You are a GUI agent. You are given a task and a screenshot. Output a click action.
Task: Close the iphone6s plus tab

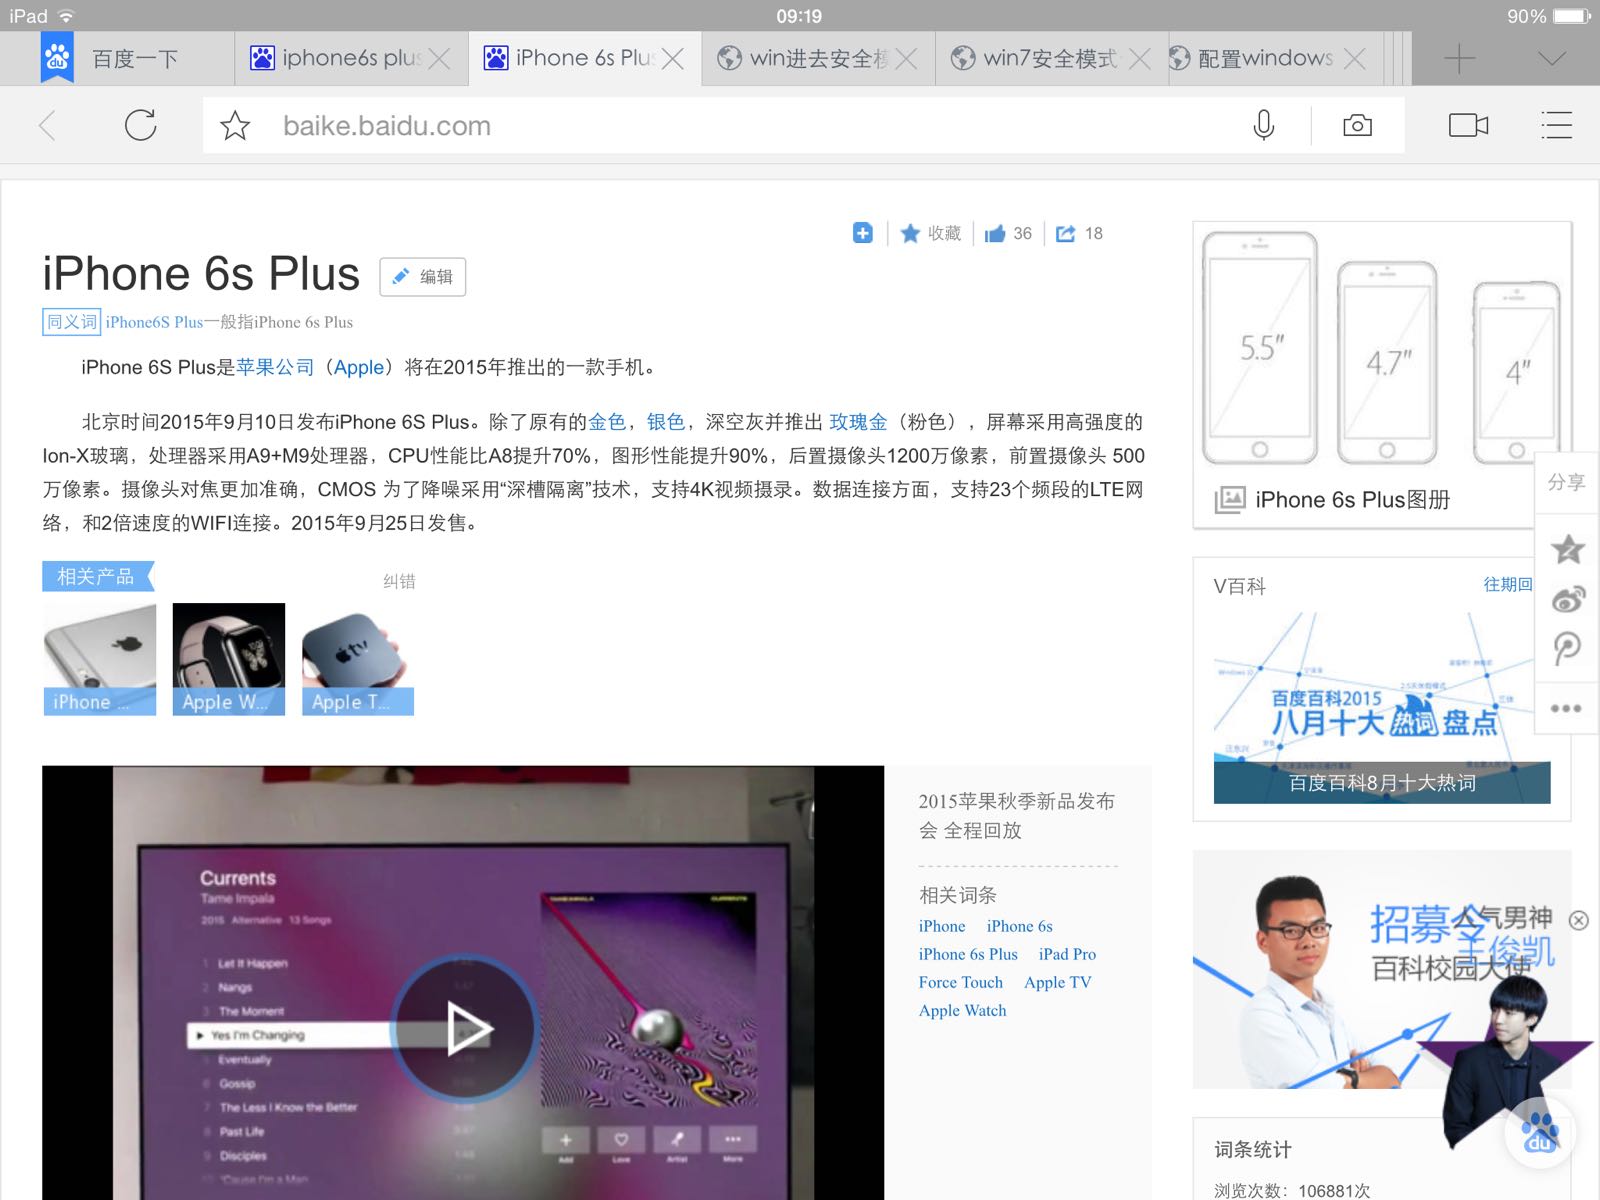[x=439, y=59]
